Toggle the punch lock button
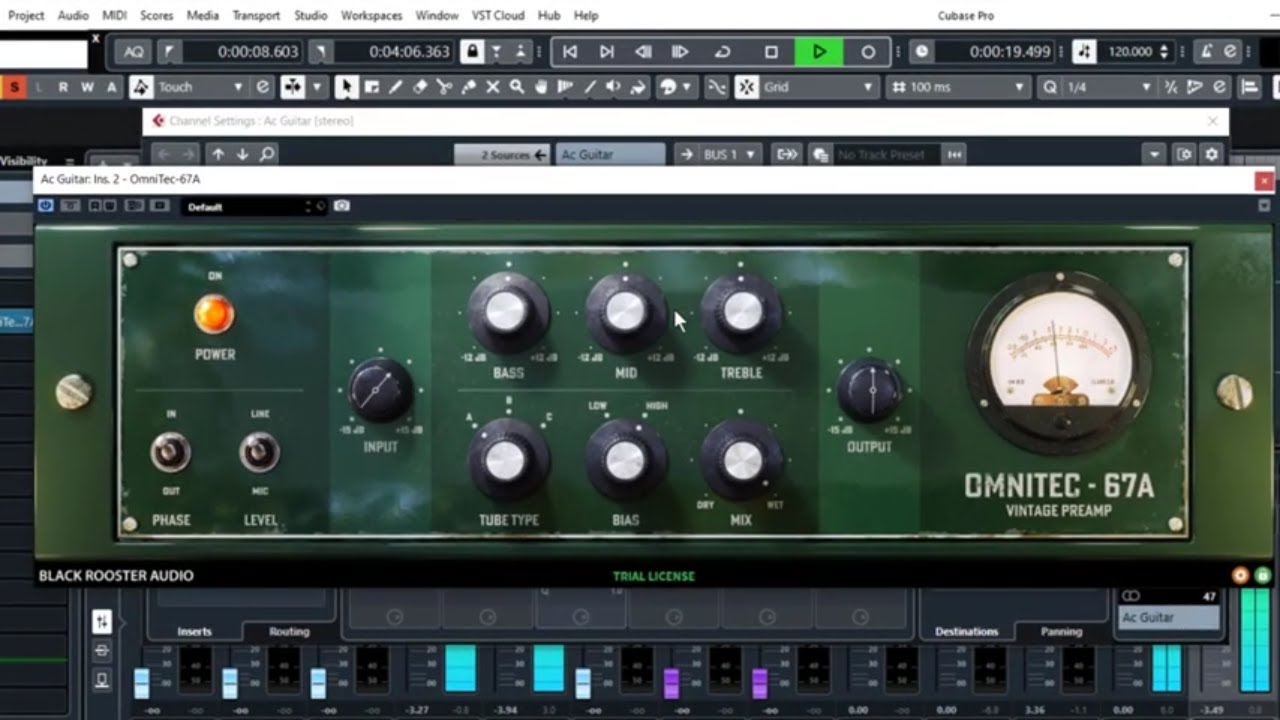Screen dimensions: 1280x720 pos(471,52)
